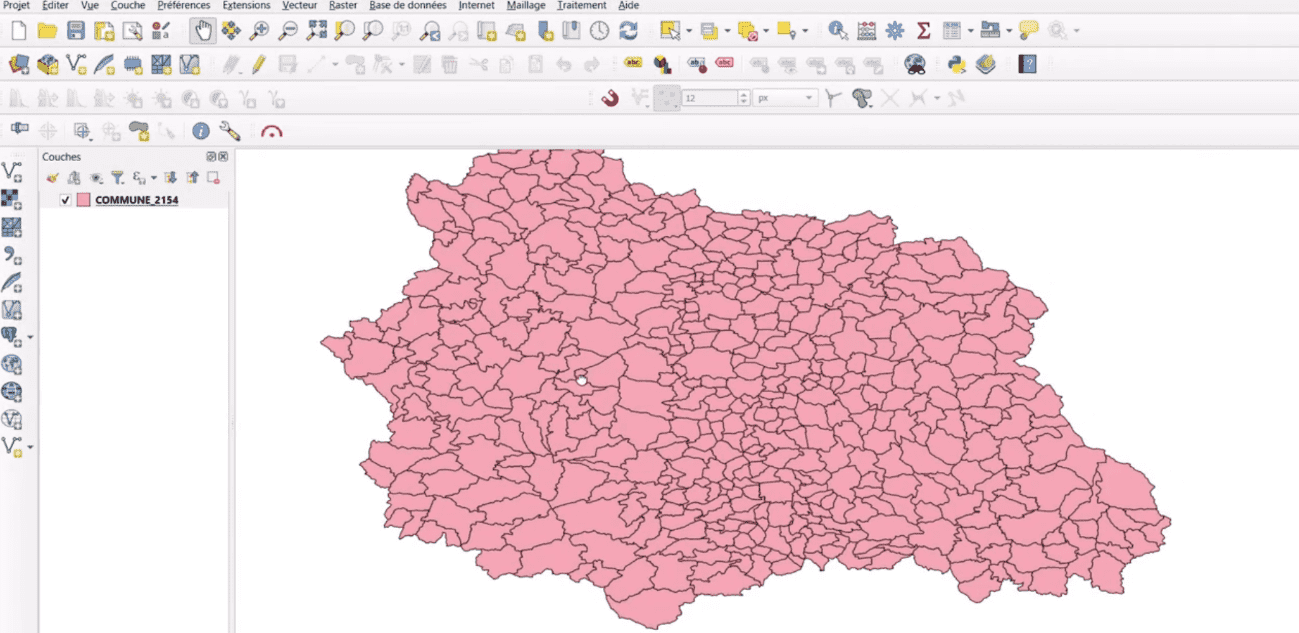
Task: Open the Extensions menu
Action: [x=246, y=5]
